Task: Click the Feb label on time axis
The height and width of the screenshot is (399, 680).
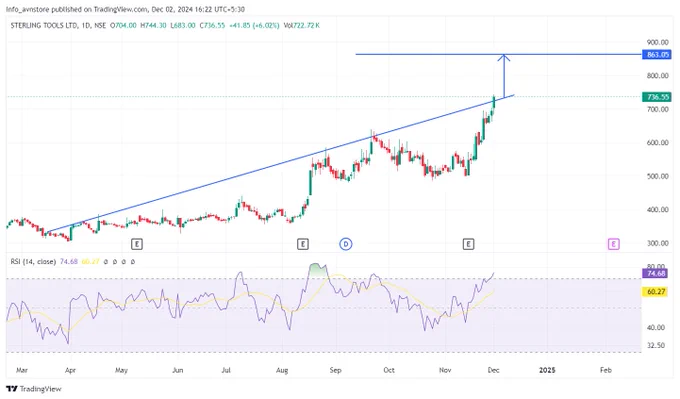Action: (606, 370)
